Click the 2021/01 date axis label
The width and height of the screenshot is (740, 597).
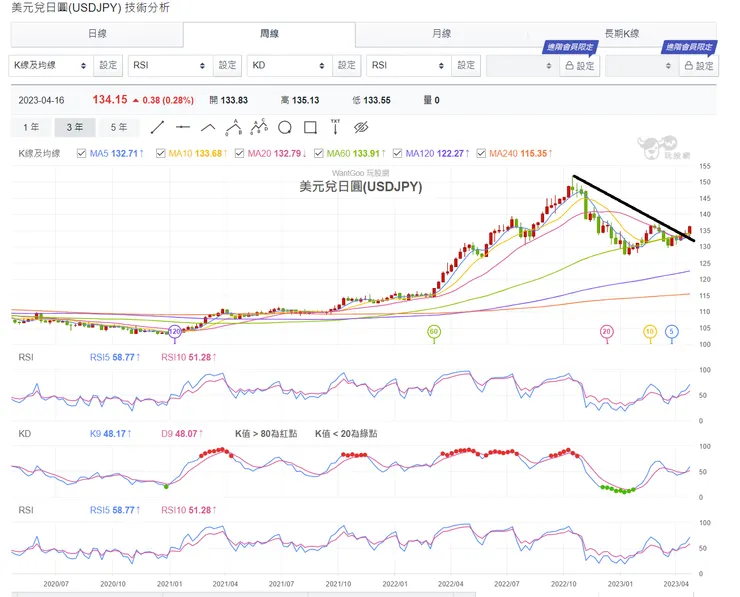pos(169,584)
